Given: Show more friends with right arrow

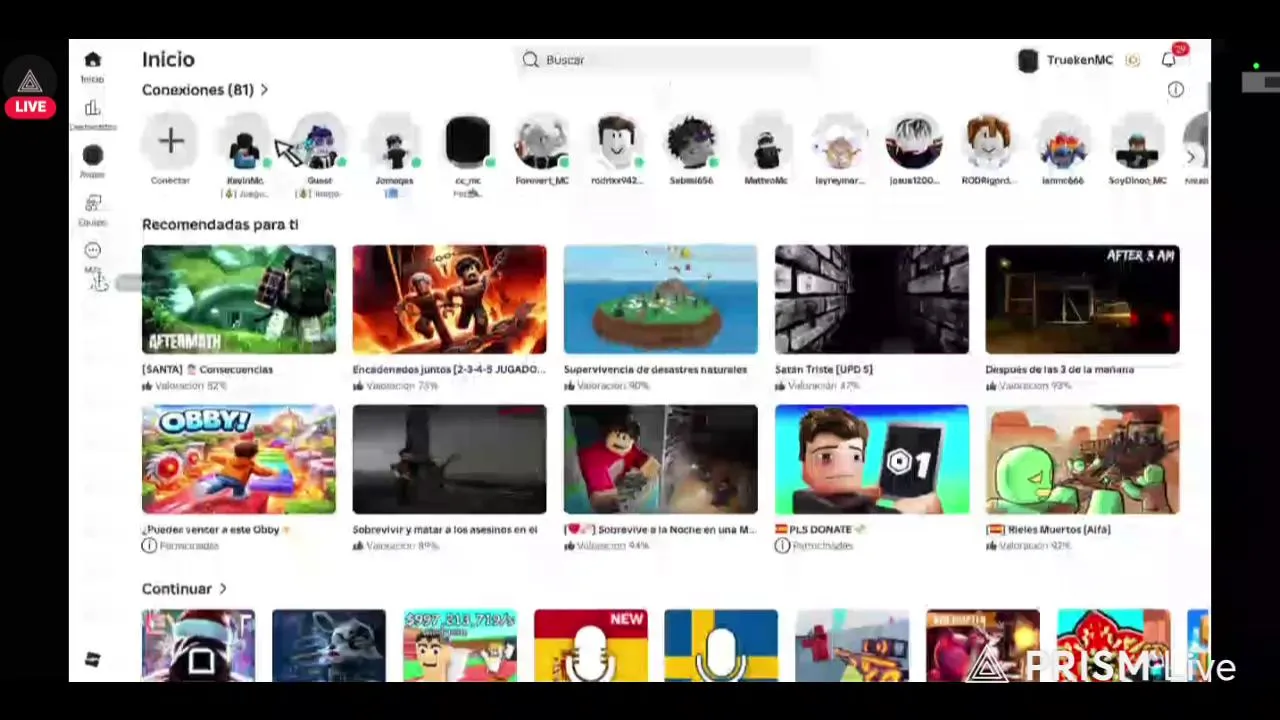Looking at the screenshot, I should 1190,157.
